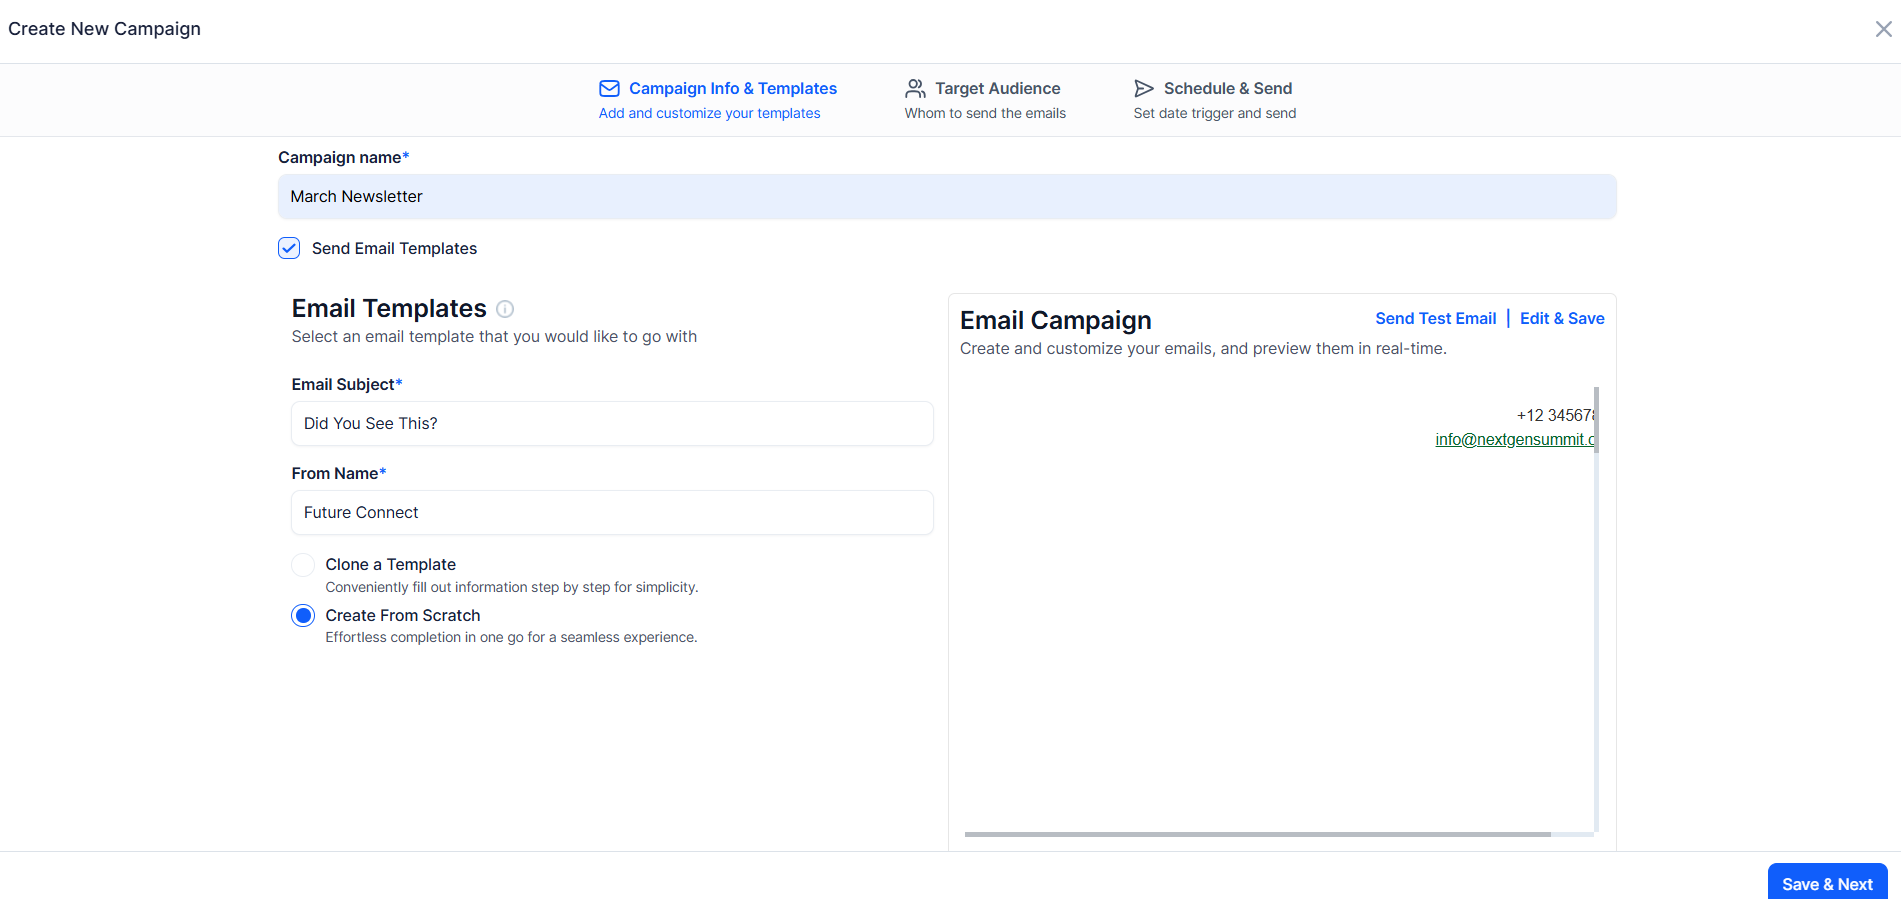Click Edit & Save link
The height and width of the screenshot is (899, 1901).
click(x=1562, y=318)
